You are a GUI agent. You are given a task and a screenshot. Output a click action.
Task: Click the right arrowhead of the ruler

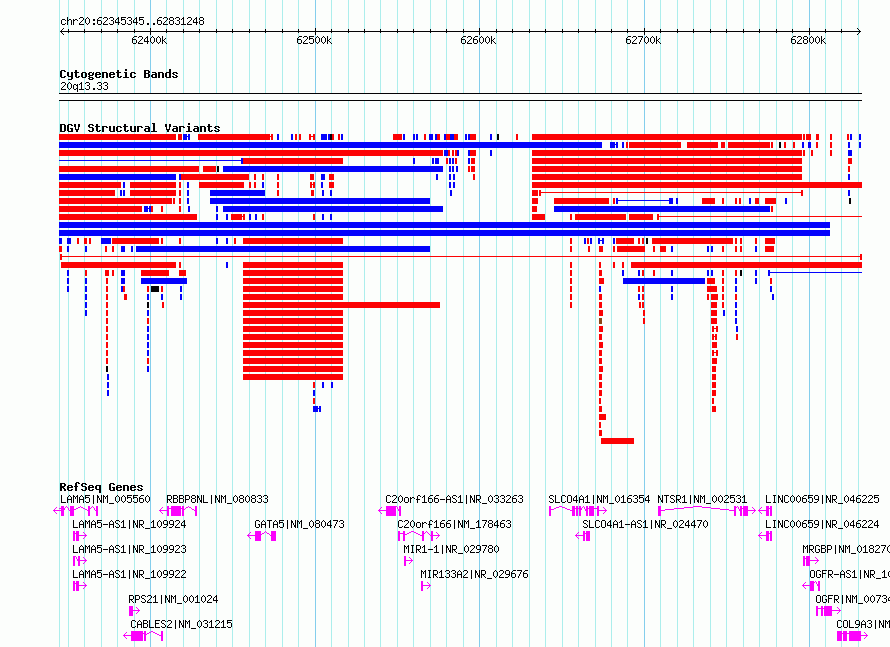[x=859, y=32]
